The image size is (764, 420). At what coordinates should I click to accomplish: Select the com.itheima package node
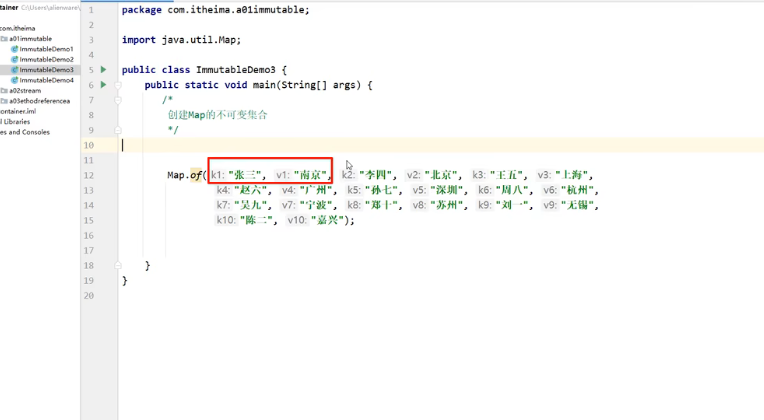pyautogui.click(x=20, y=28)
